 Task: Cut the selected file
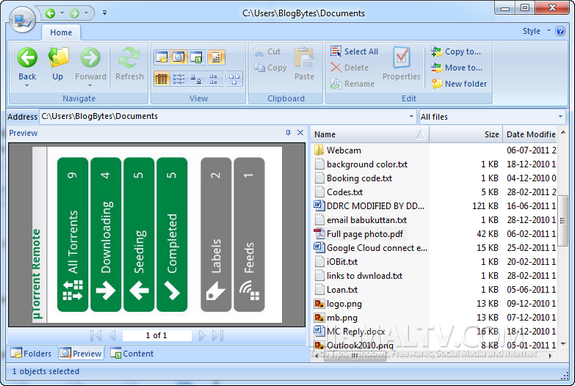(x=268, y=52)
